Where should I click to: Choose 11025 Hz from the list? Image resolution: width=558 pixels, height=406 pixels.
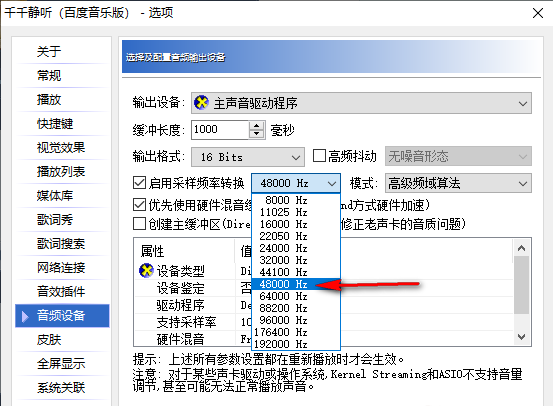tap(296, 212)
